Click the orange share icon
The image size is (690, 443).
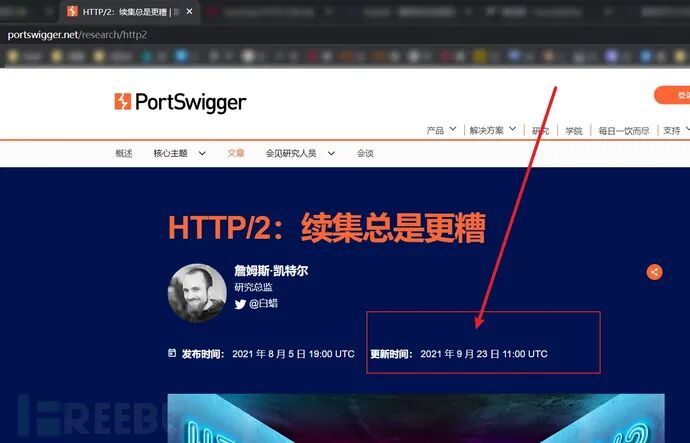point(654,272)
